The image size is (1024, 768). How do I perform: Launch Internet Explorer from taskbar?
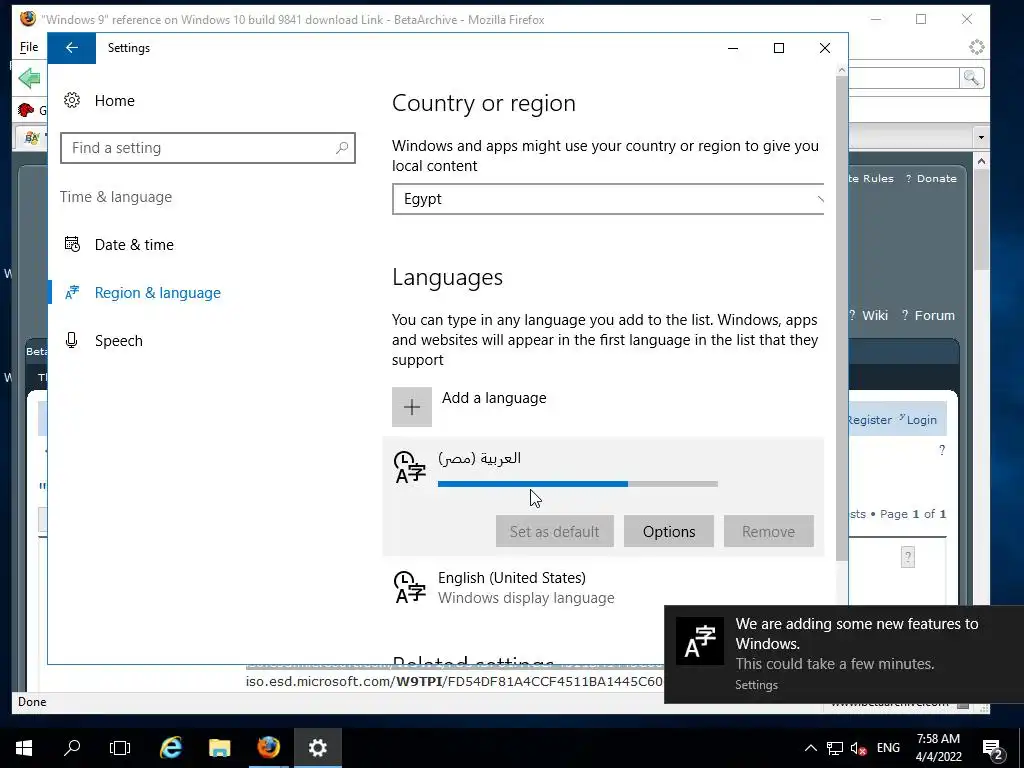tap(171, 748)
